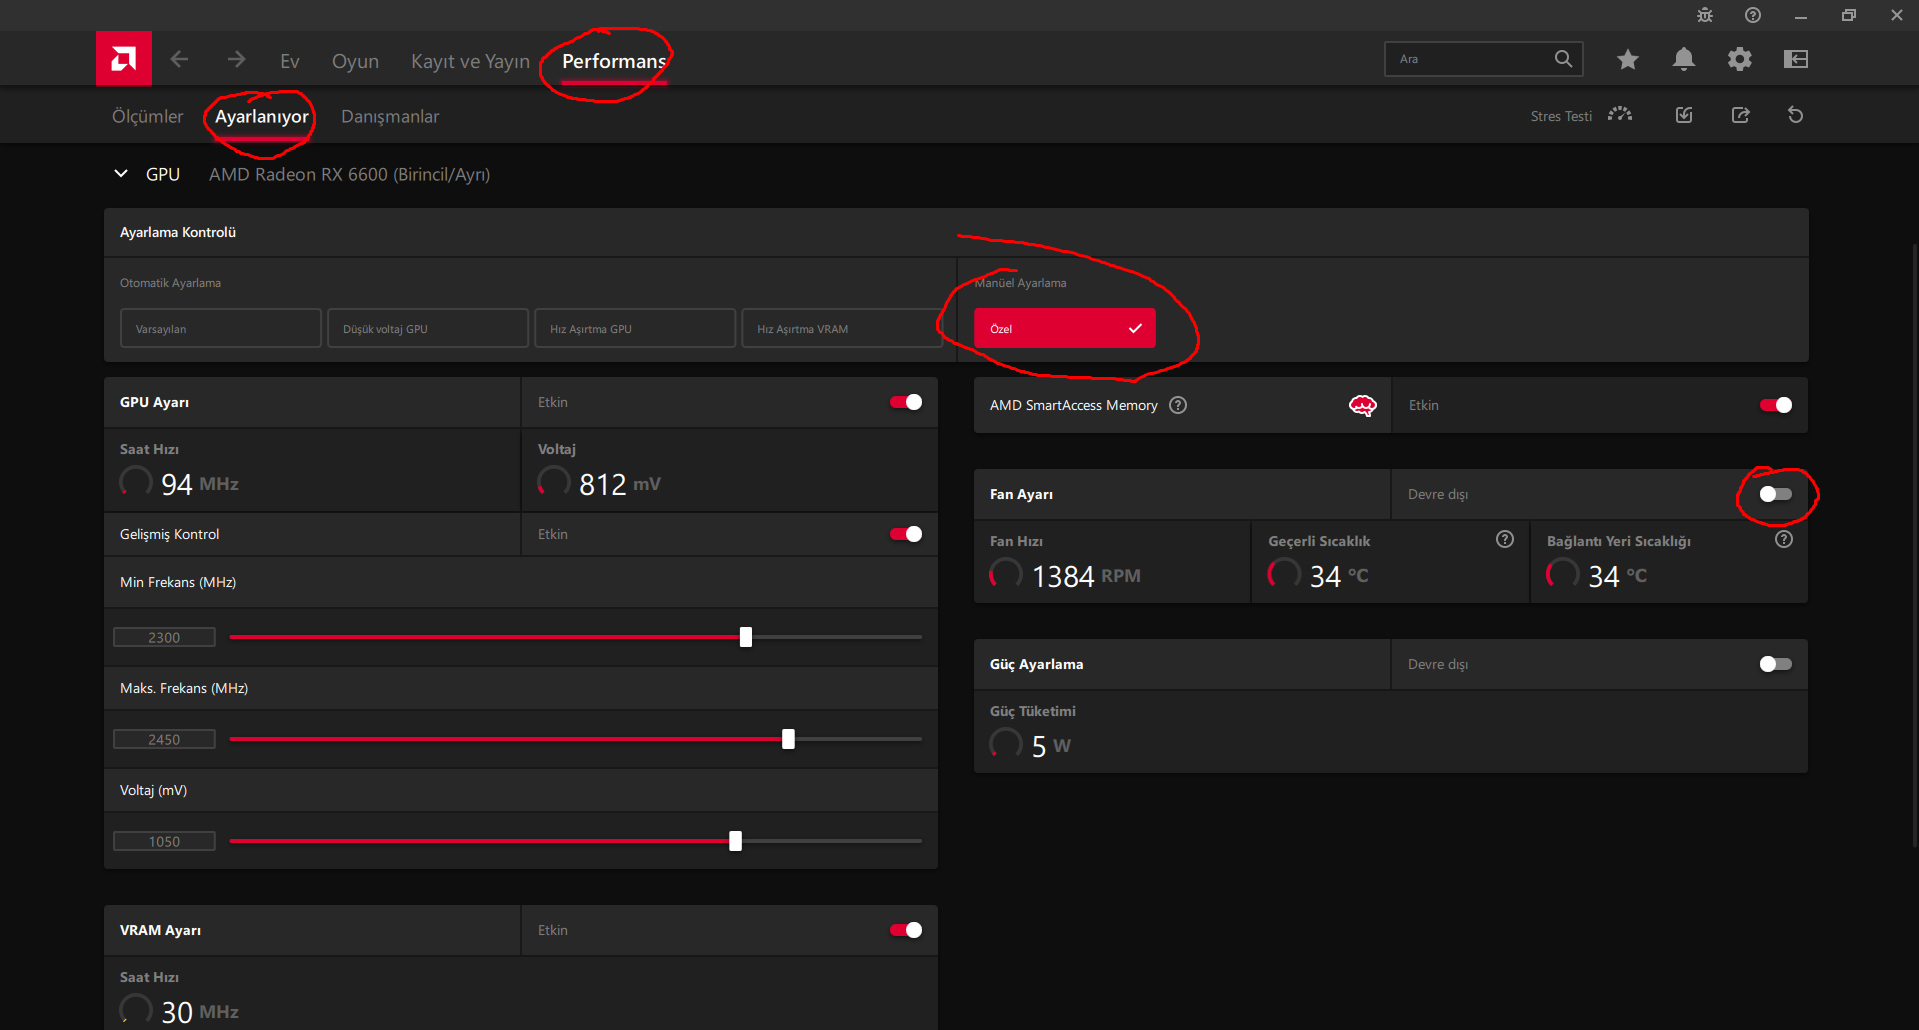Click the Maks. Frekans value box 2450
Viewport: 1919px width, 1030px height.
pos(164,739)
